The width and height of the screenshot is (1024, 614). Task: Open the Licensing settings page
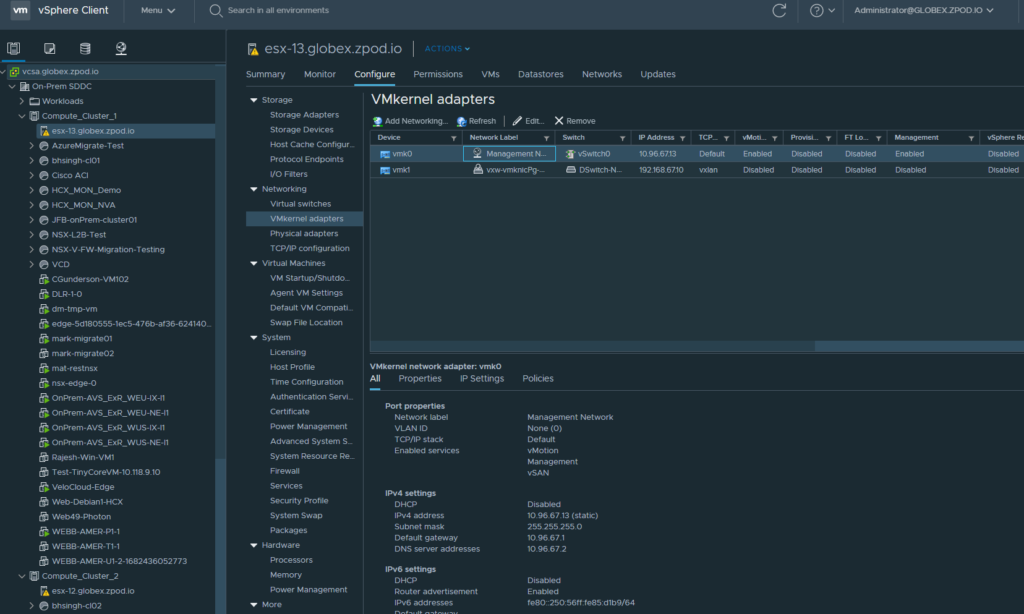pos(287,353)
